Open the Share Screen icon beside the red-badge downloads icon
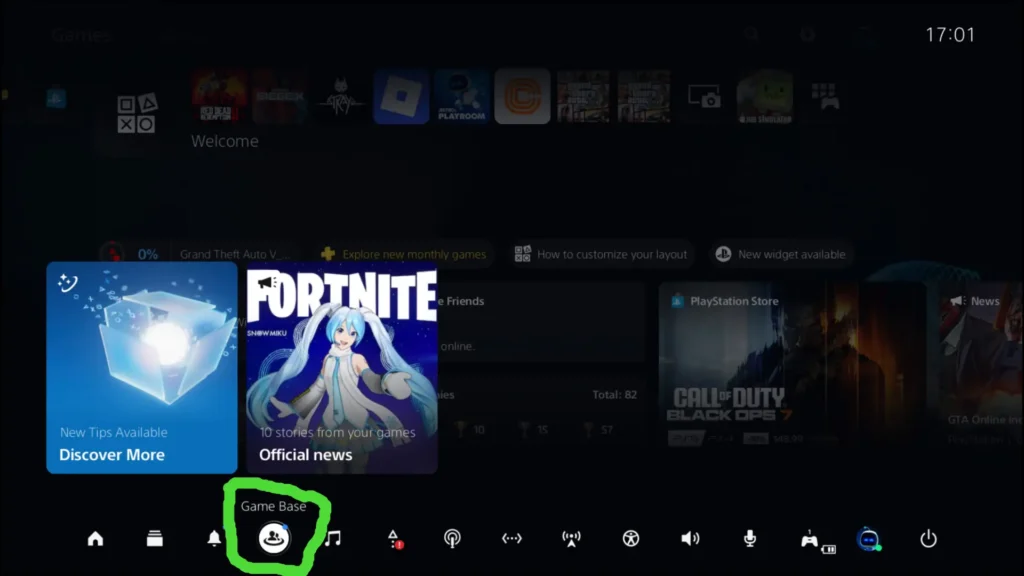The image size is (1024, 576). (452, 539)
